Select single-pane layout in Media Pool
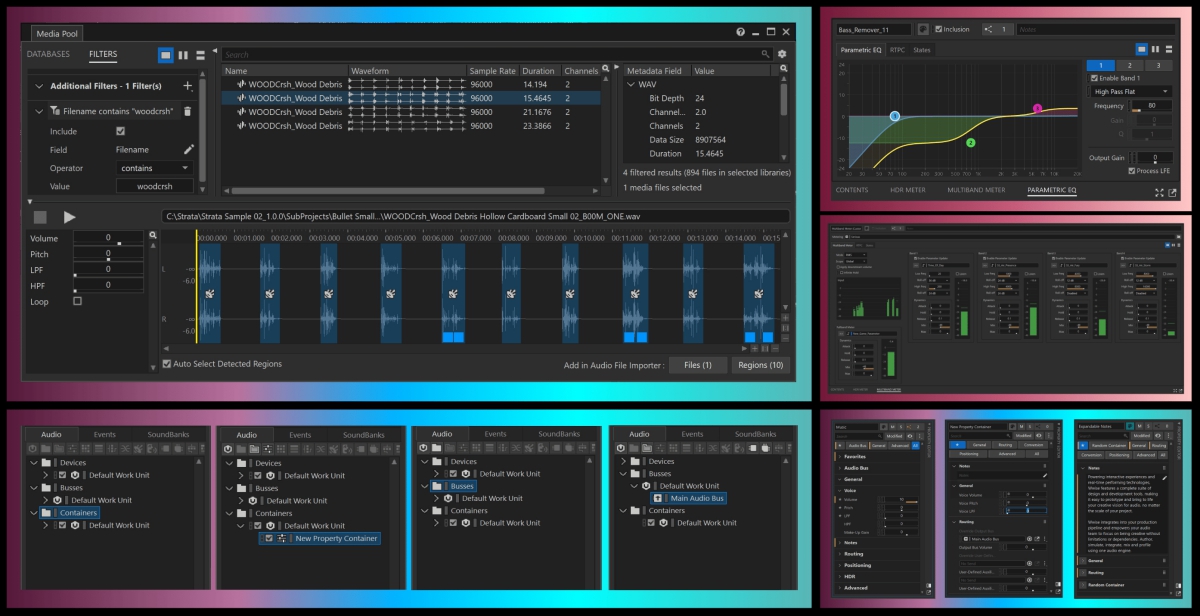 165,54
